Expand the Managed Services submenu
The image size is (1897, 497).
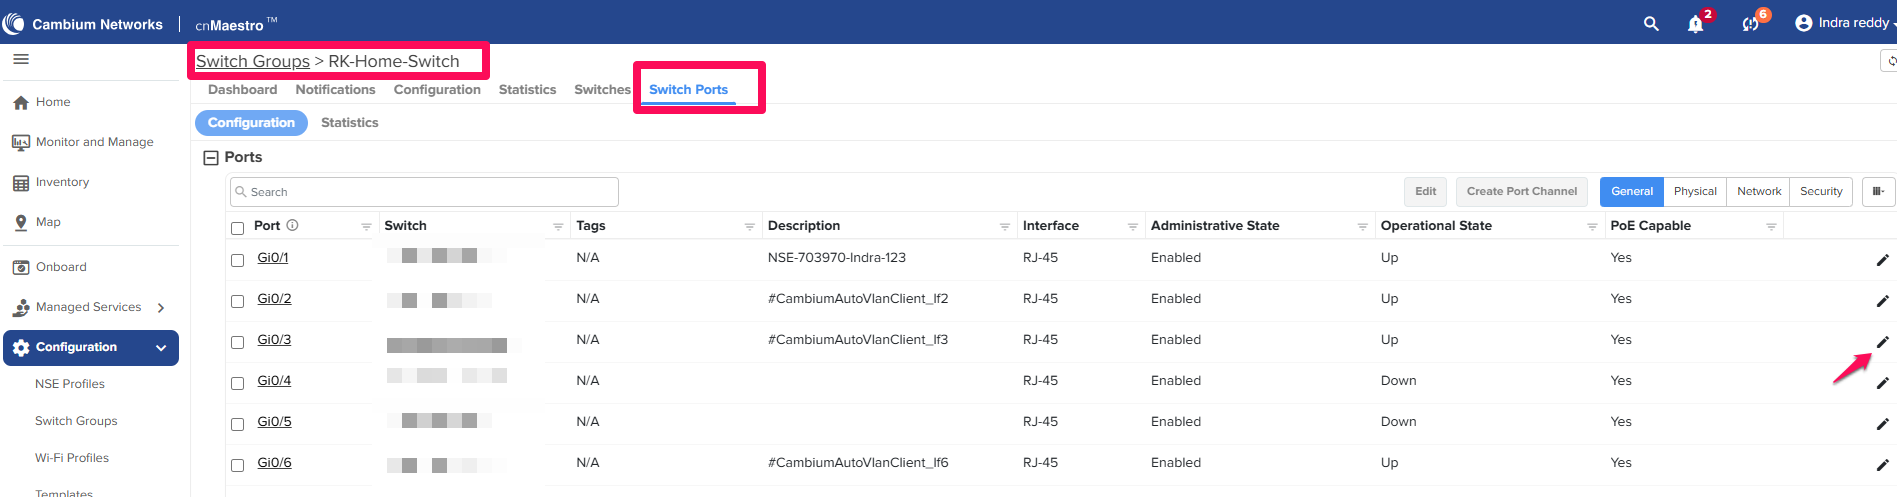click(161, 308)
